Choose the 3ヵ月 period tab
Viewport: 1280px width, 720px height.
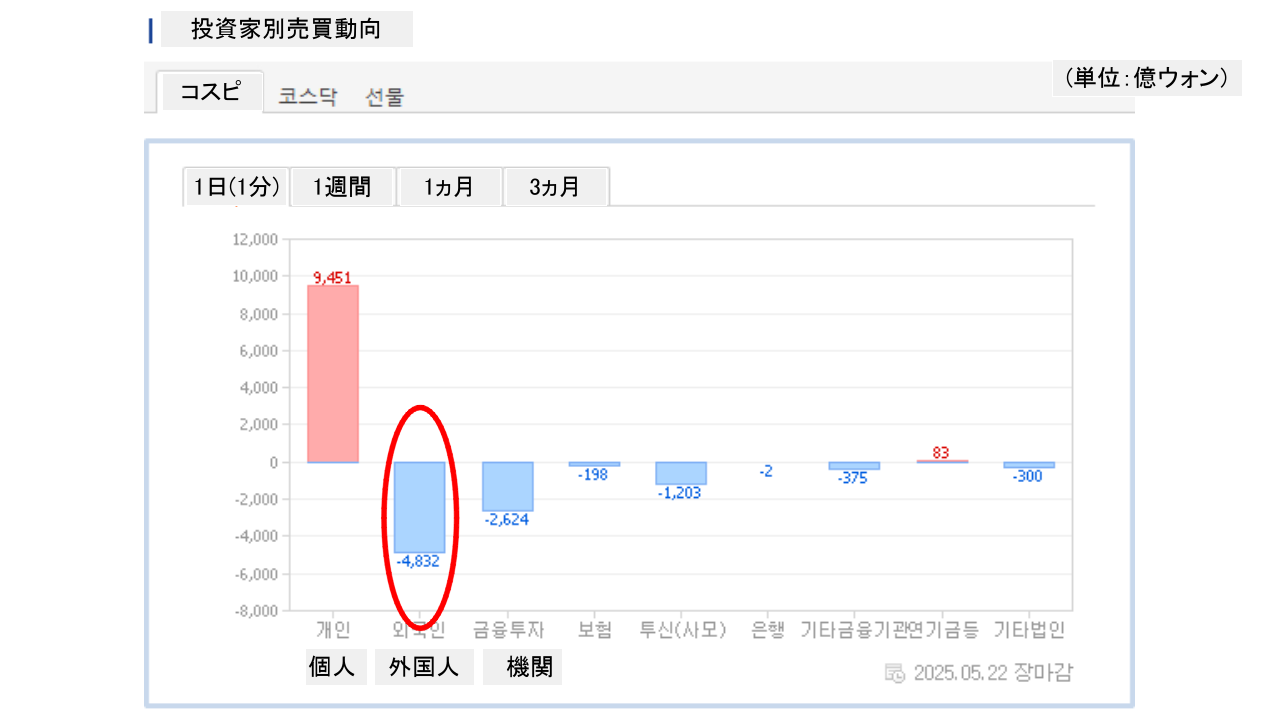click(x=555, y=187)
